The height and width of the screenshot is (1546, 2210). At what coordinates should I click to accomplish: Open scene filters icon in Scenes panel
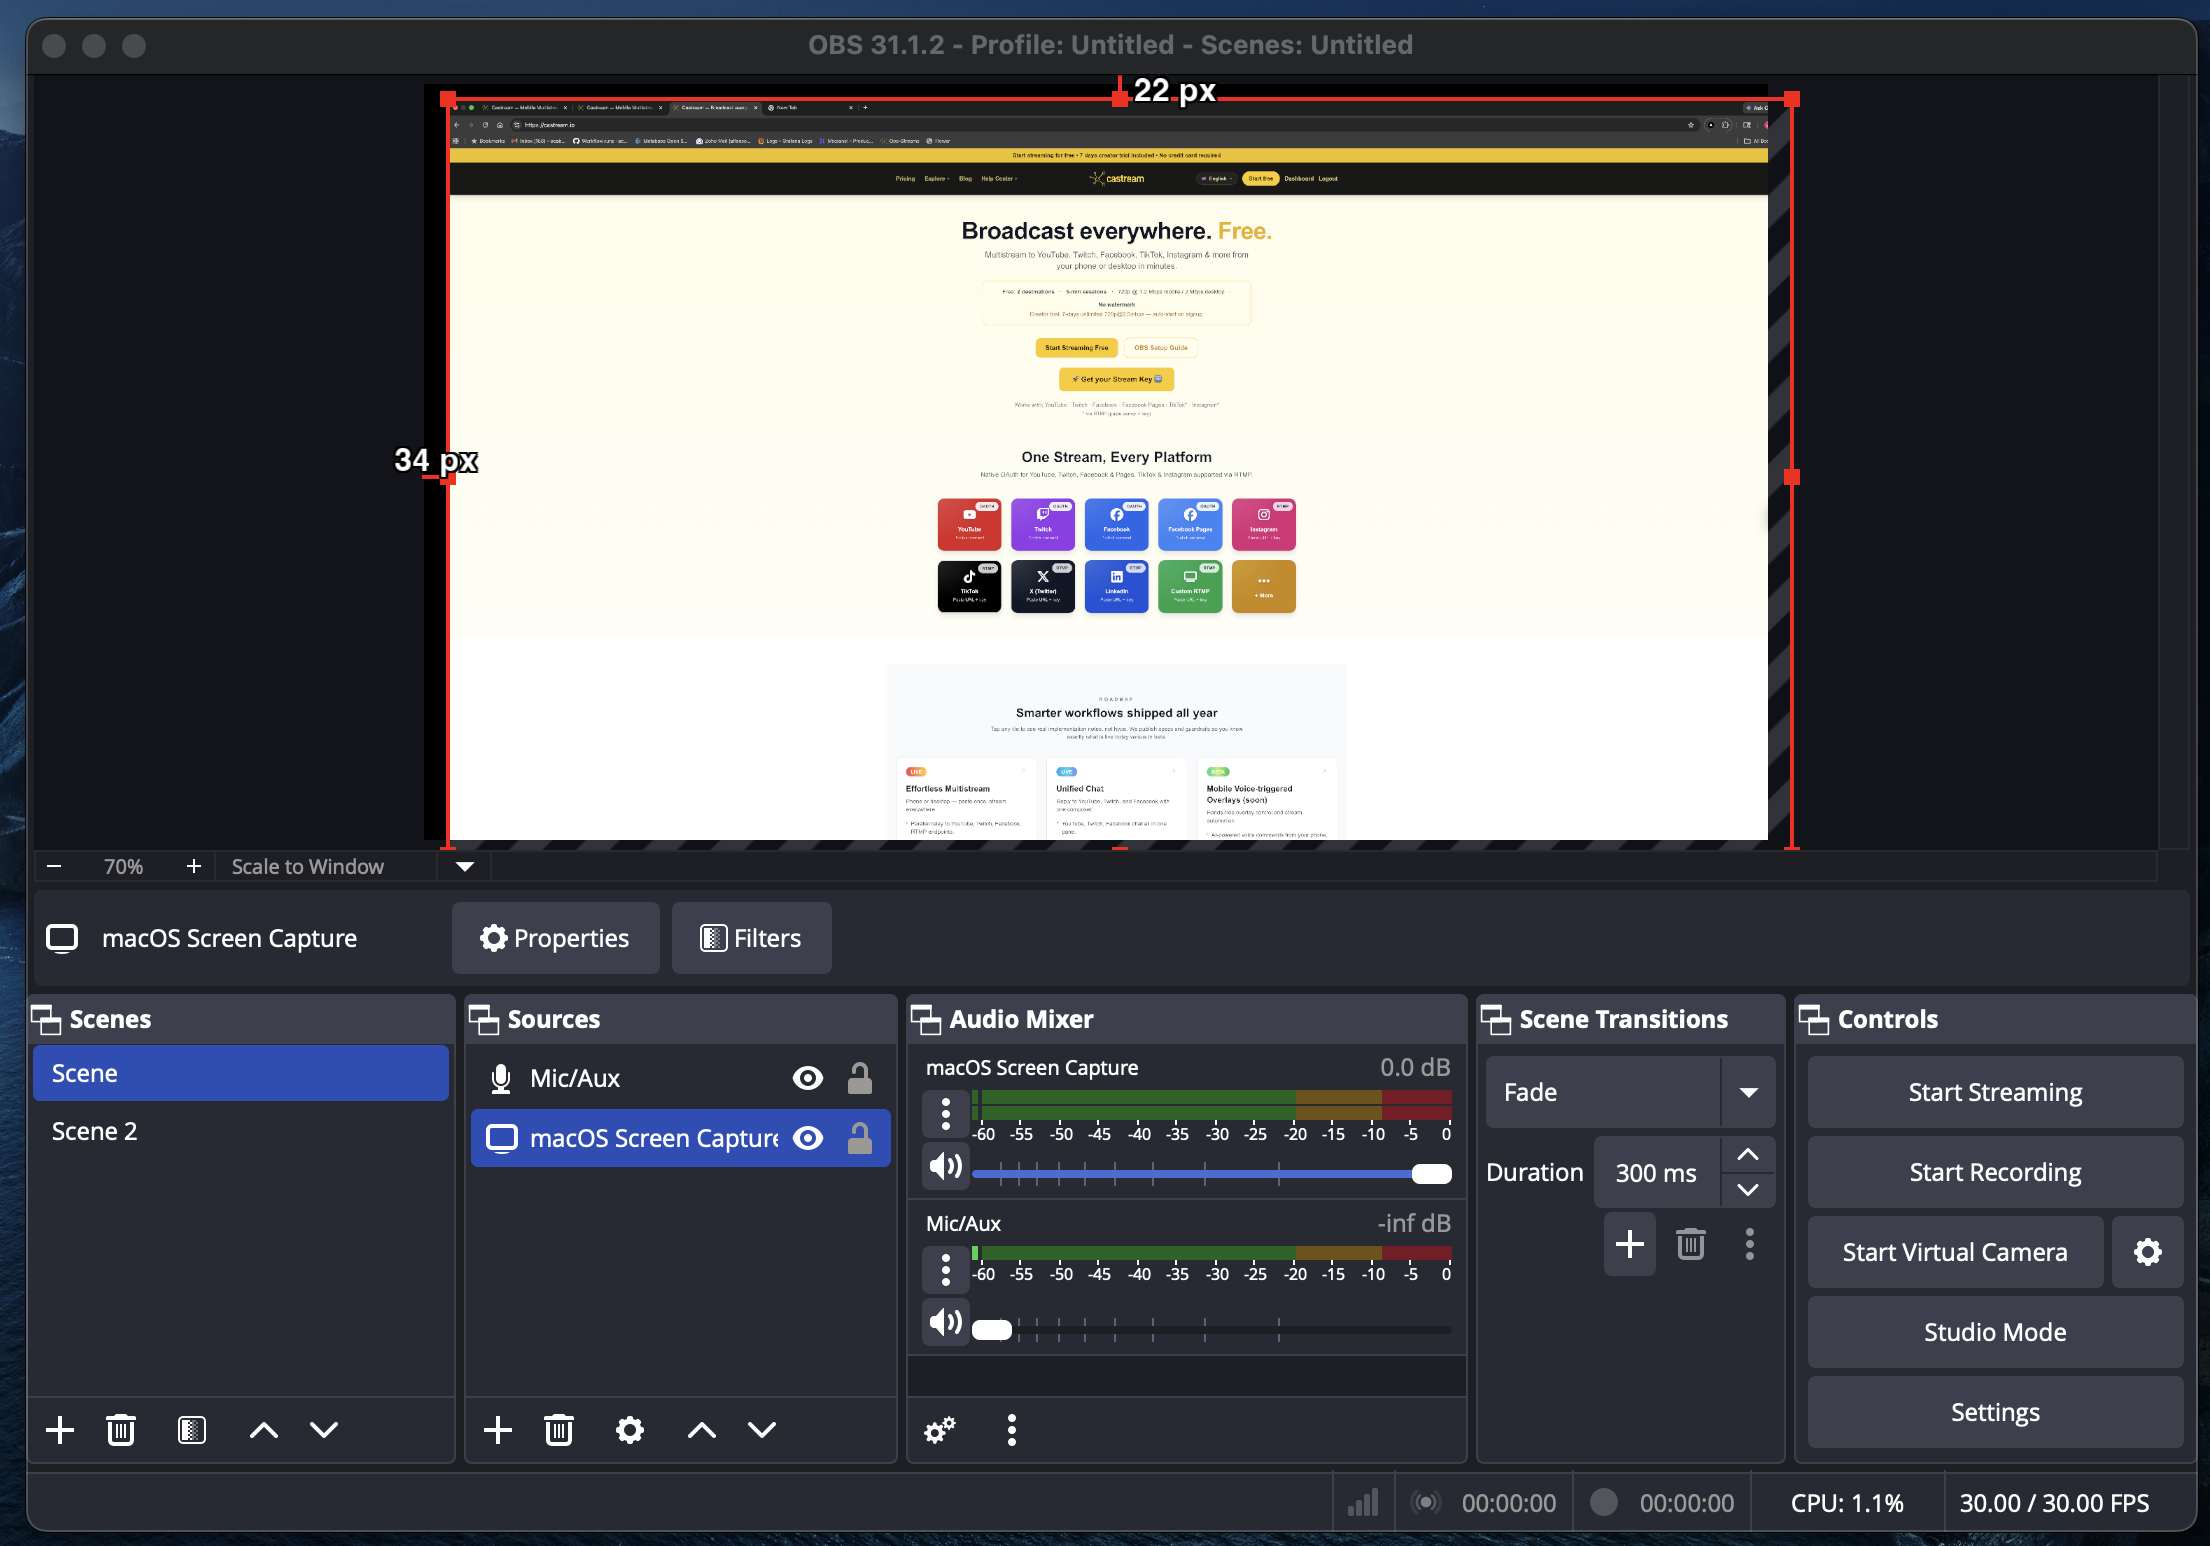(x=191, y=1430)
